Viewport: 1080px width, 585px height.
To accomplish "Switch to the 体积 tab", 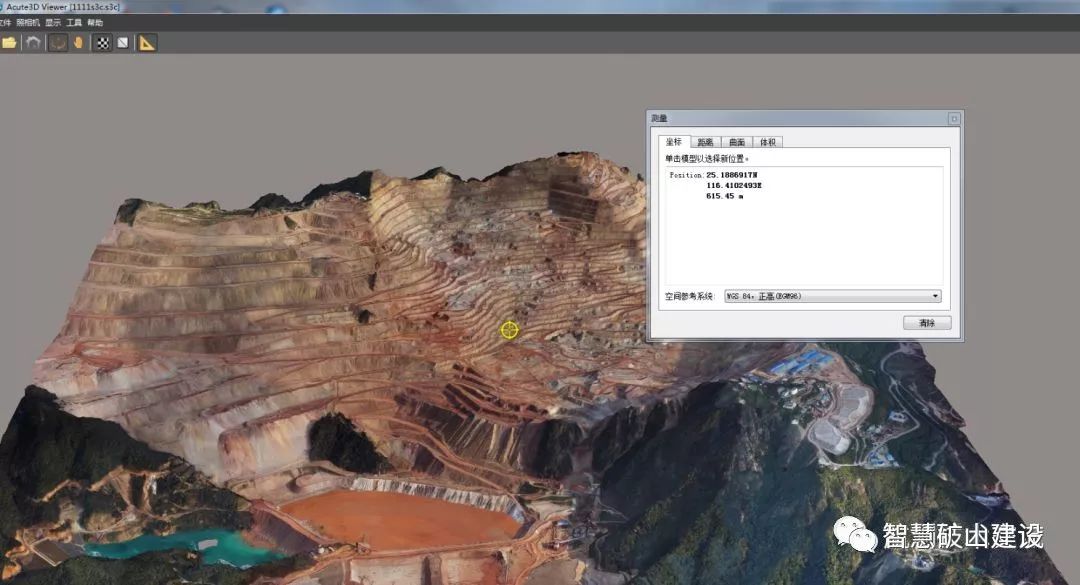I will point(766,143).
